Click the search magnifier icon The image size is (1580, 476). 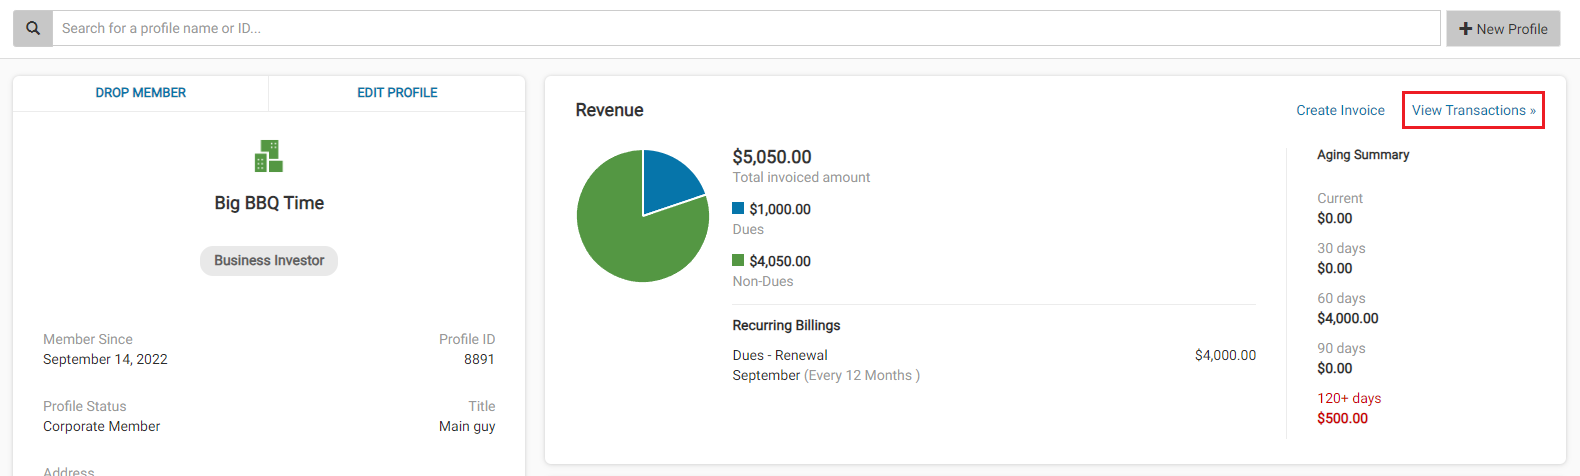point(33,29)
